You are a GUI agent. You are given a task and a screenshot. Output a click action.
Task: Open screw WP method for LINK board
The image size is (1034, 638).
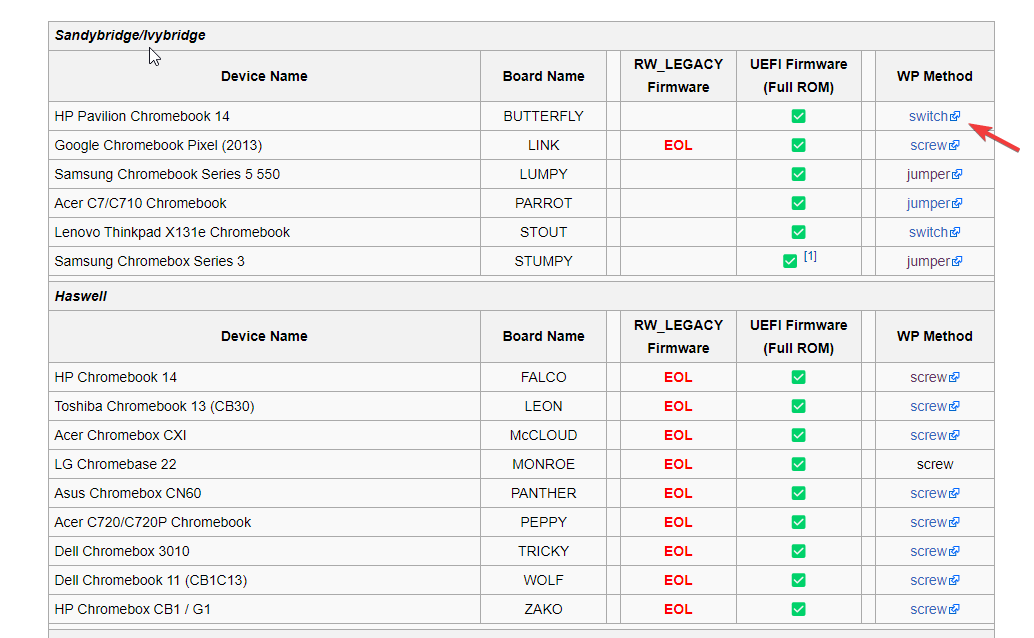coord(934,145)
